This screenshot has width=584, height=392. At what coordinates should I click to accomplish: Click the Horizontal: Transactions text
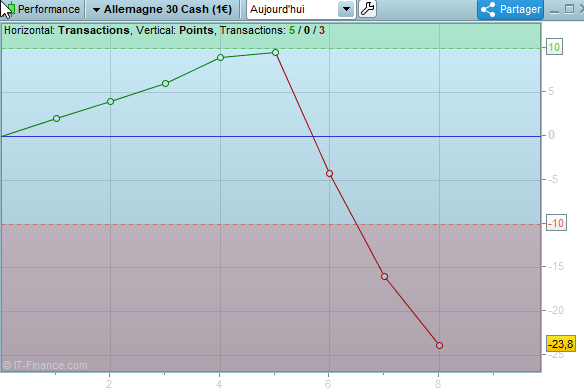66,30
